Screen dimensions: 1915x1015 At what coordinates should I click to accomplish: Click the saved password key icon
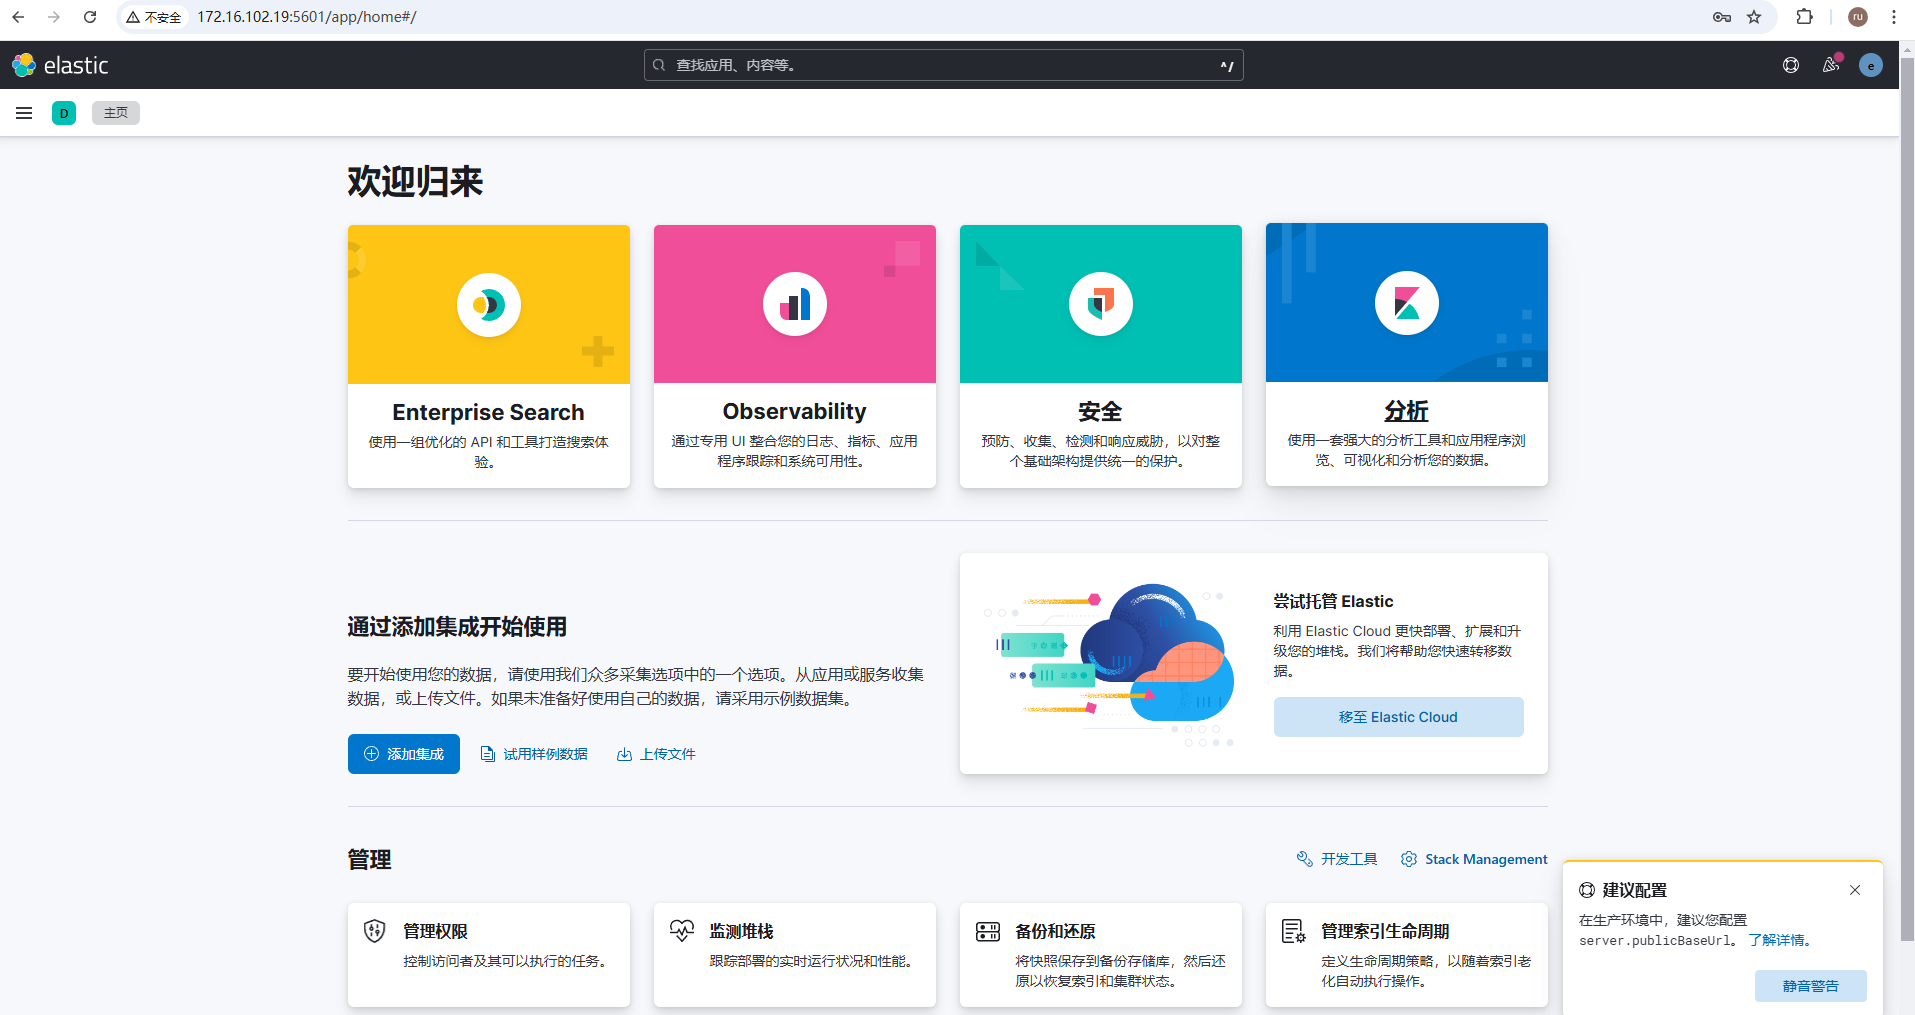[1722, 17]
